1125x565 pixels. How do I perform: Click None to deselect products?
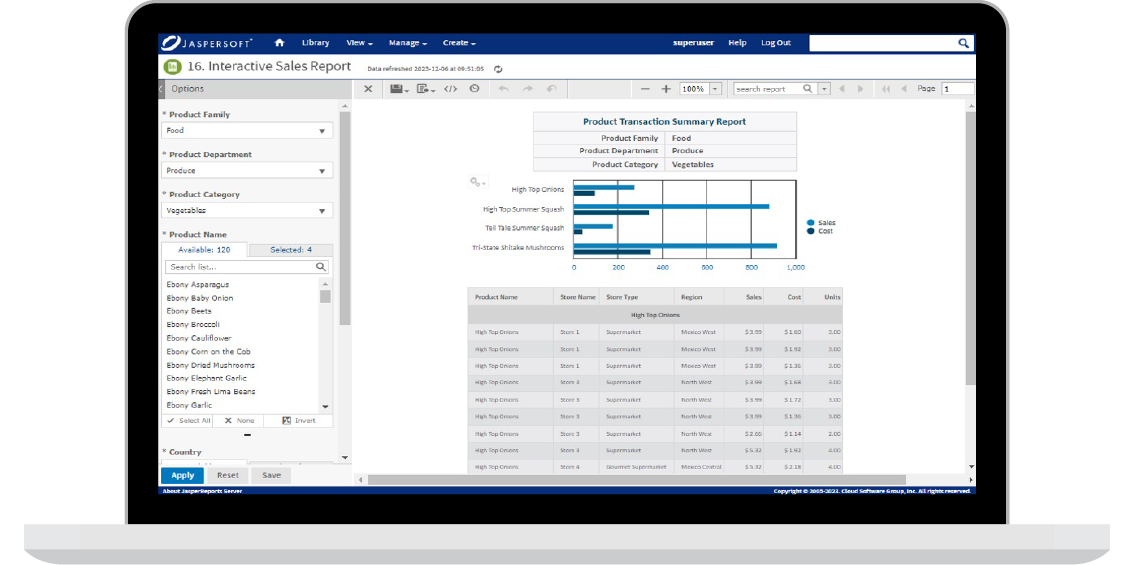click(238, 421)
